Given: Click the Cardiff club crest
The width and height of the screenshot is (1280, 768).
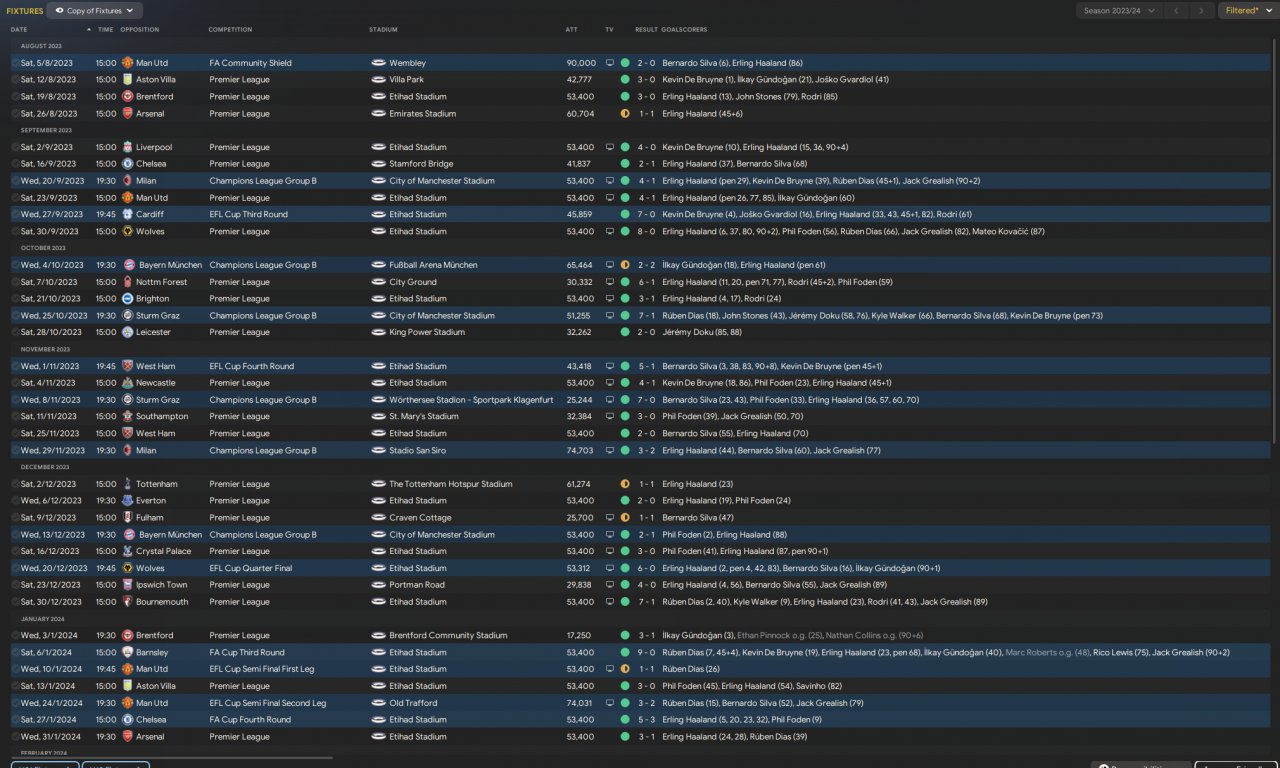Looking at the screenshot, I should (x=127, y=215).
